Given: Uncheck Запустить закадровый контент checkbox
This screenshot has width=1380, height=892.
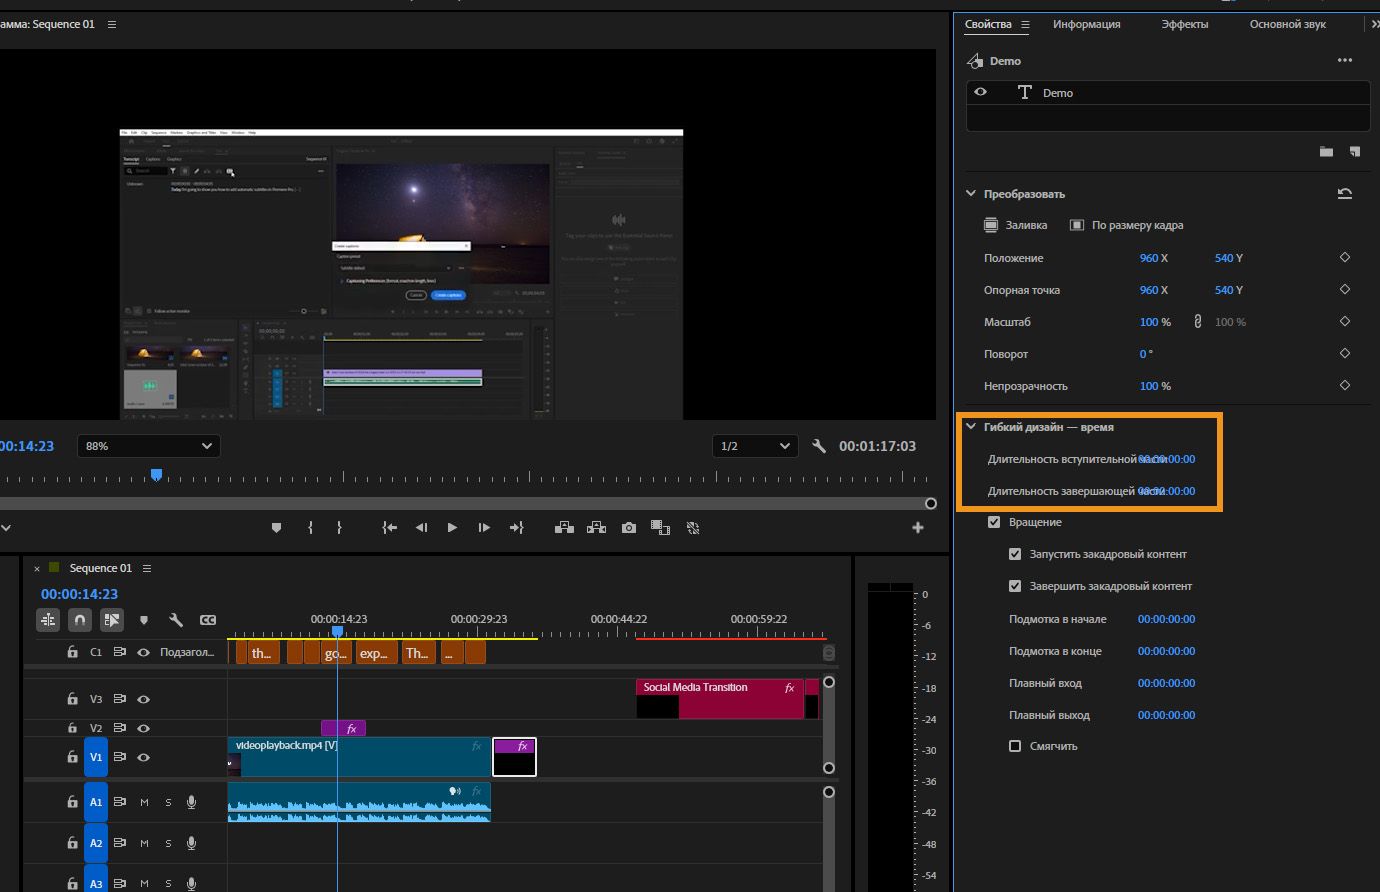Looking at the screenshot, I should [x=1015, y=554].
